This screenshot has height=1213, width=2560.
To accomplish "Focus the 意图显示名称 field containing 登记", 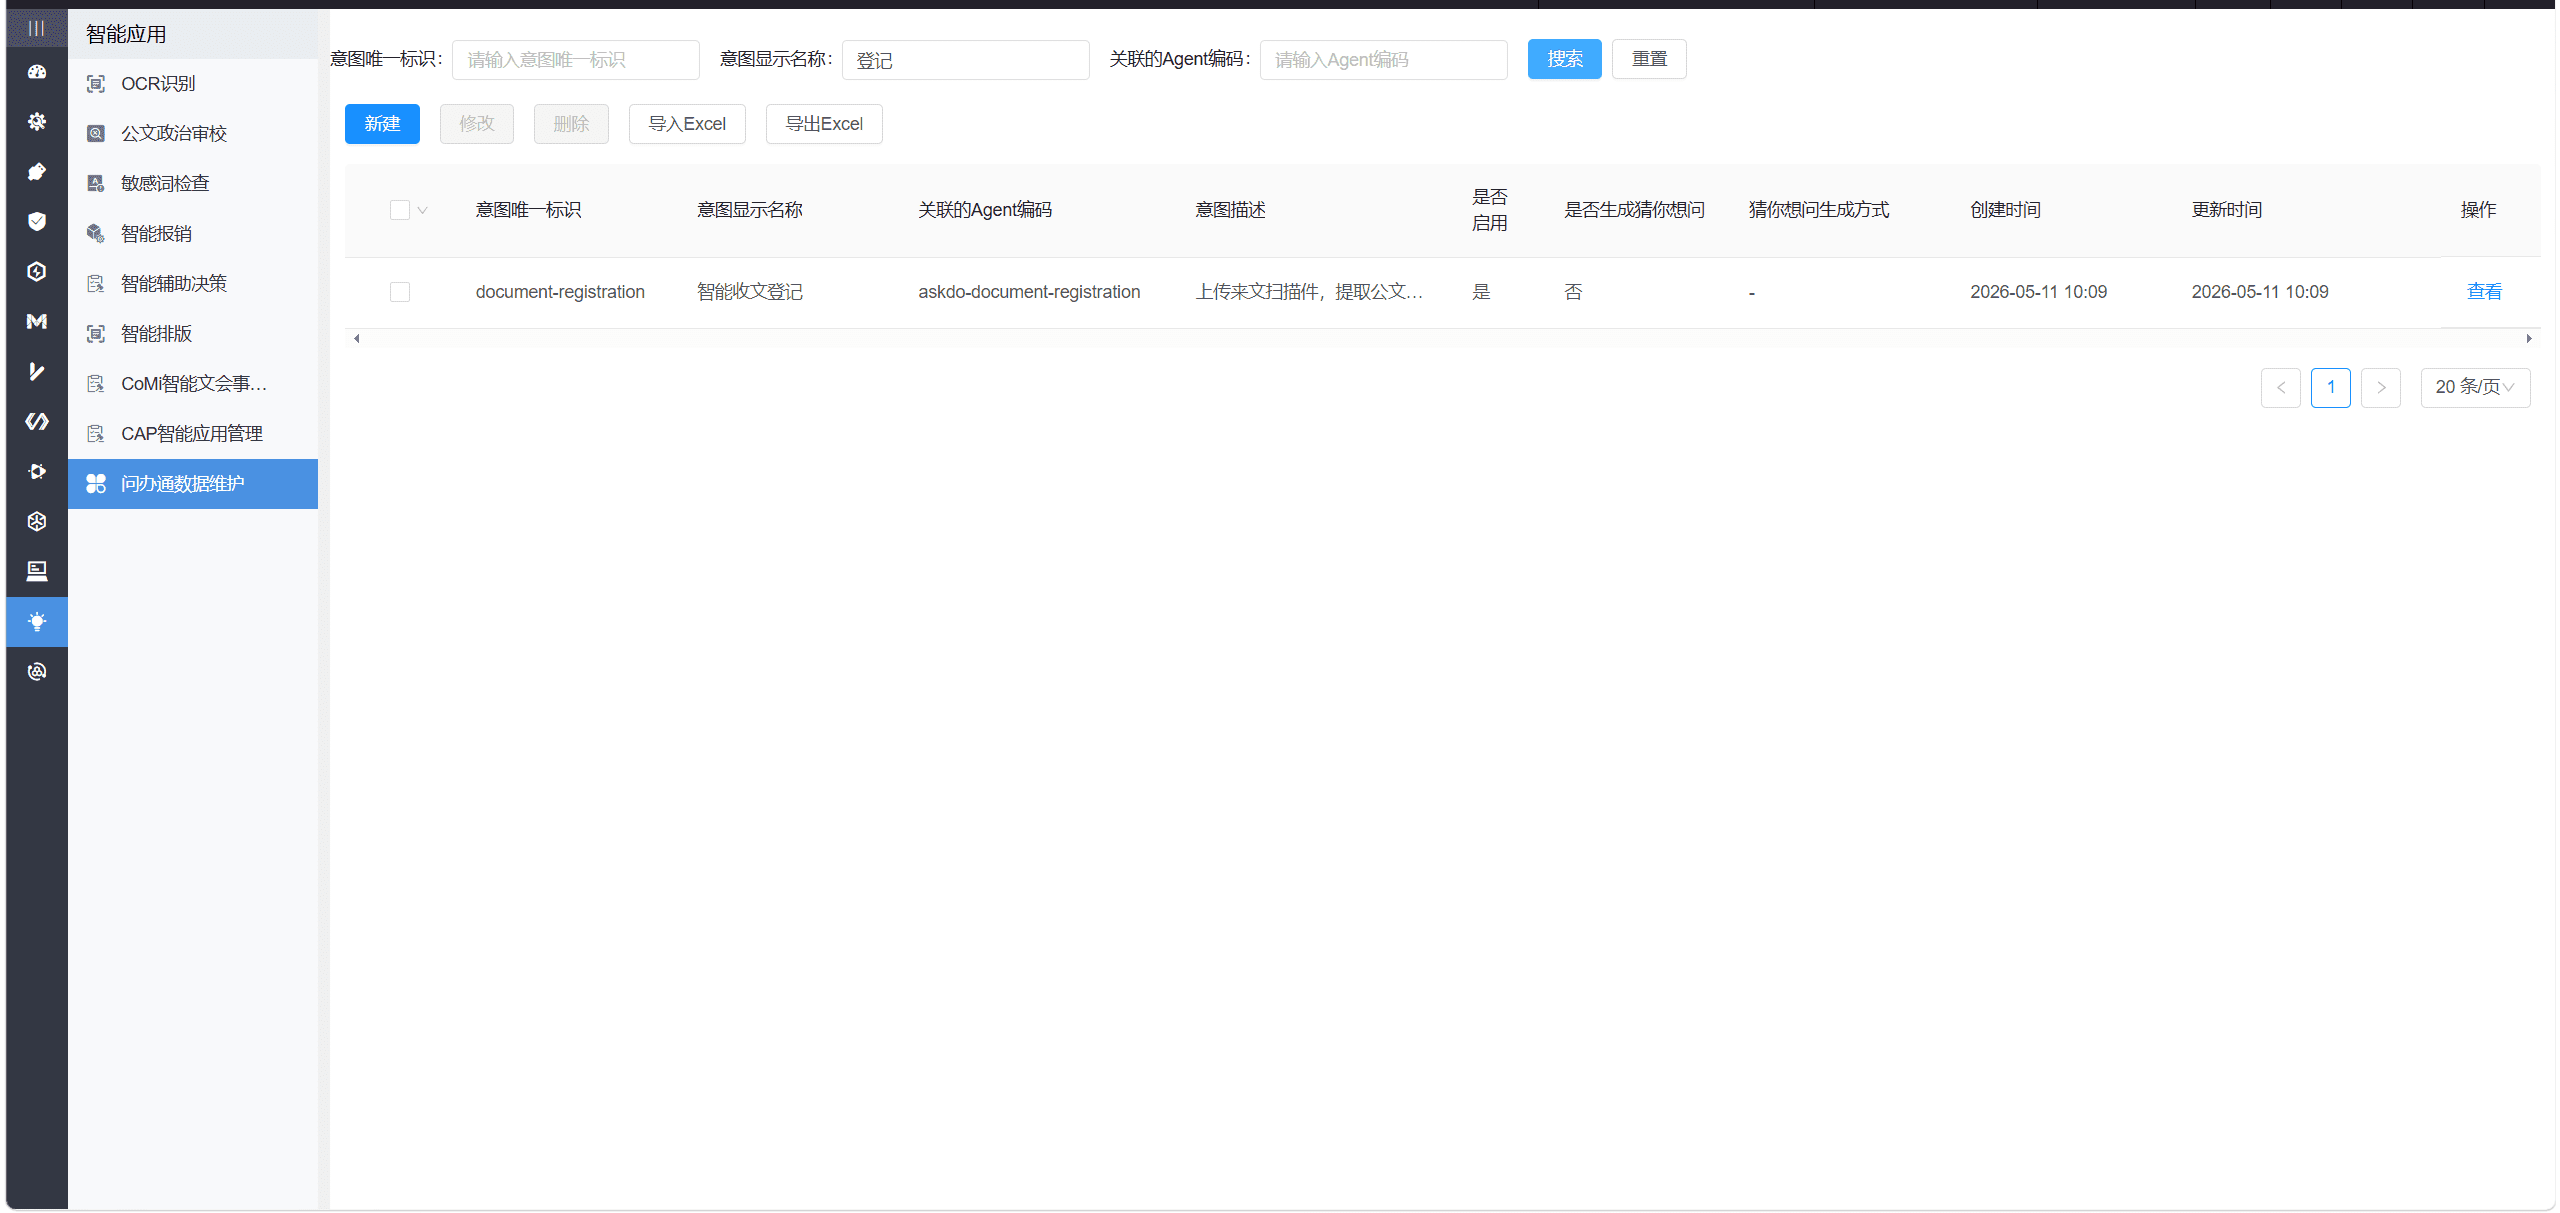I will (x=966, y=60).
